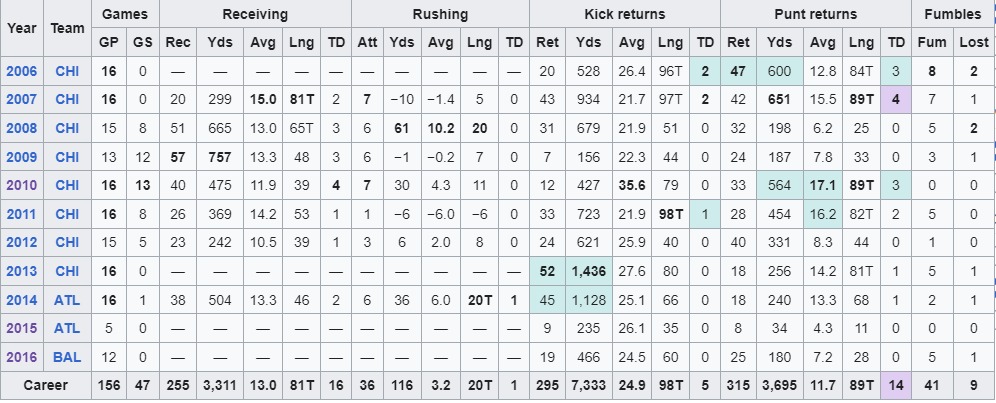Click the CHI team link in 2012 row

coord(67,243)
